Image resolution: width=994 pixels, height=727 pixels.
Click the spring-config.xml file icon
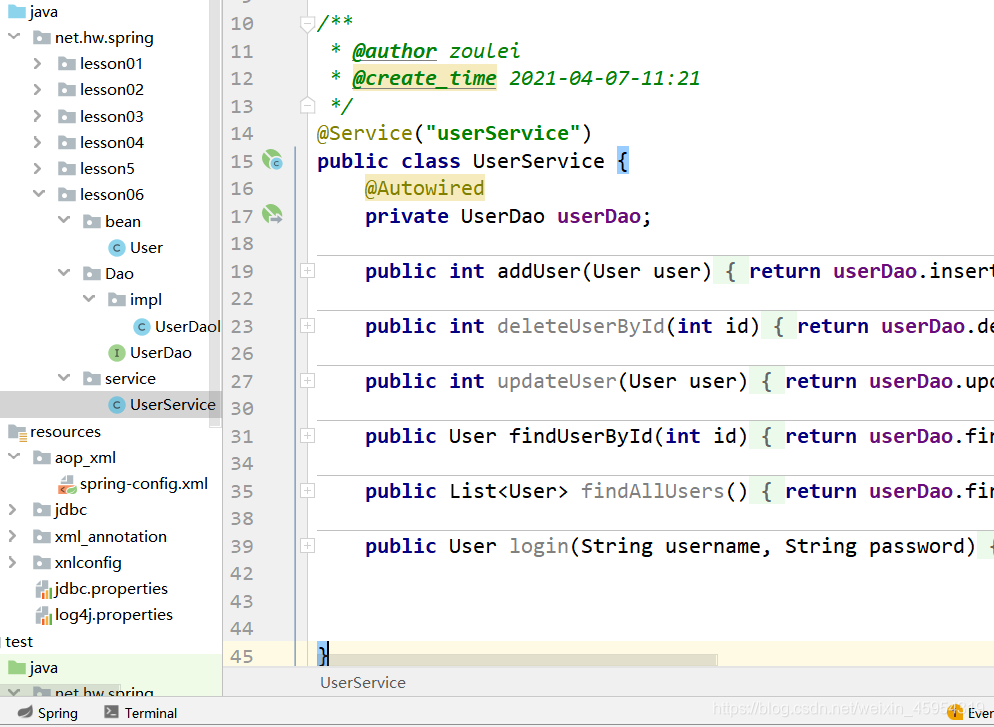point(67,485)
